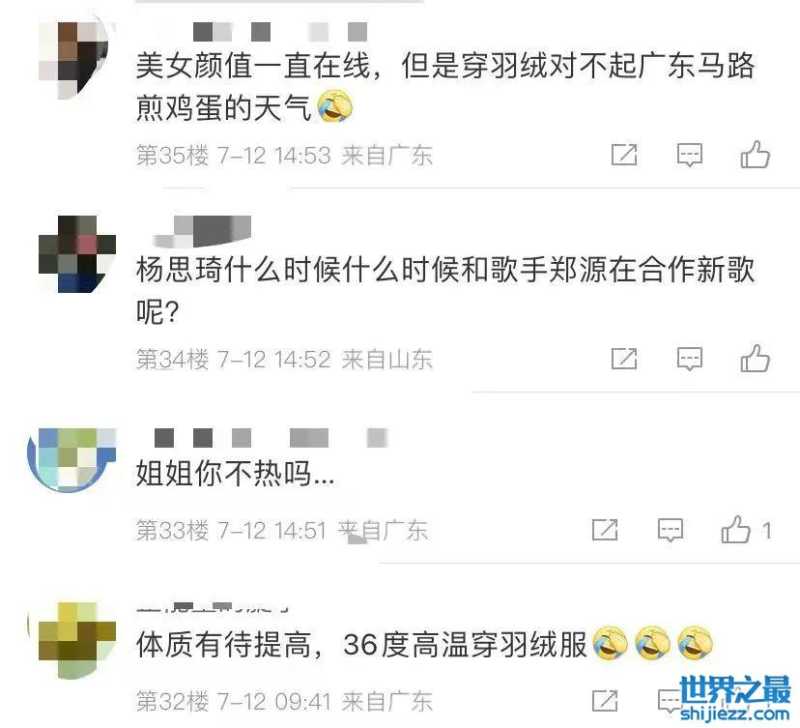Open the avatar of the 第33楼 commenter
Viewport: 800px width, 728px height.
[x=71, y=459]
